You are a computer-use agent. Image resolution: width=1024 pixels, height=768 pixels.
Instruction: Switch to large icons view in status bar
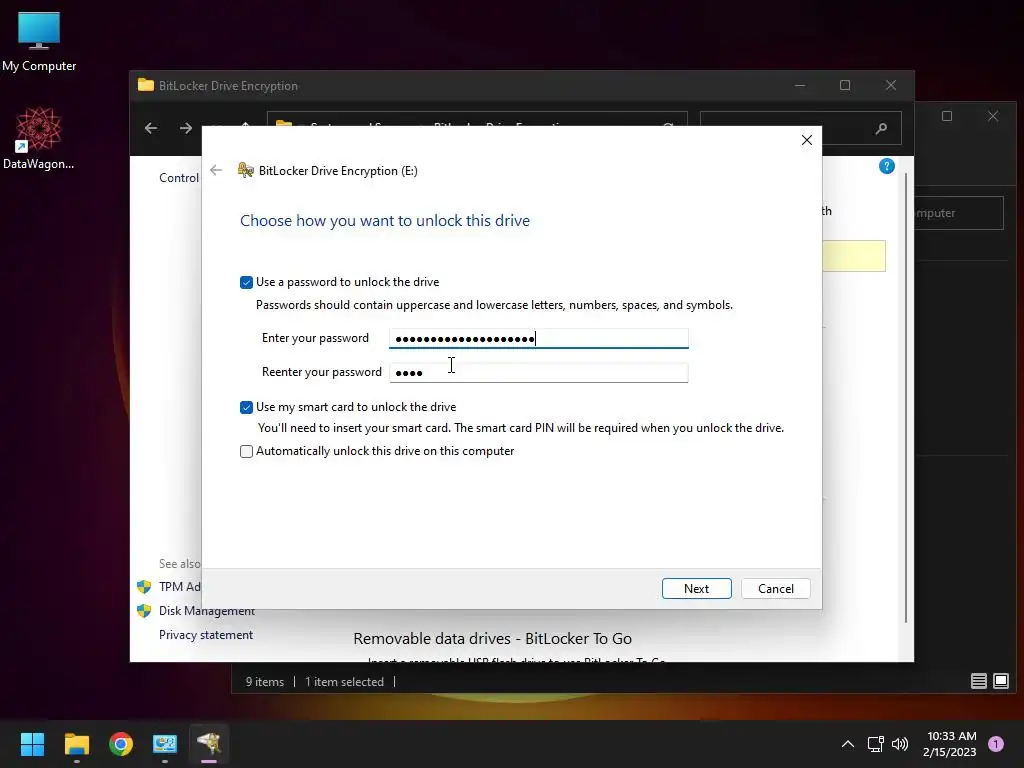(x=1000, y=681)
